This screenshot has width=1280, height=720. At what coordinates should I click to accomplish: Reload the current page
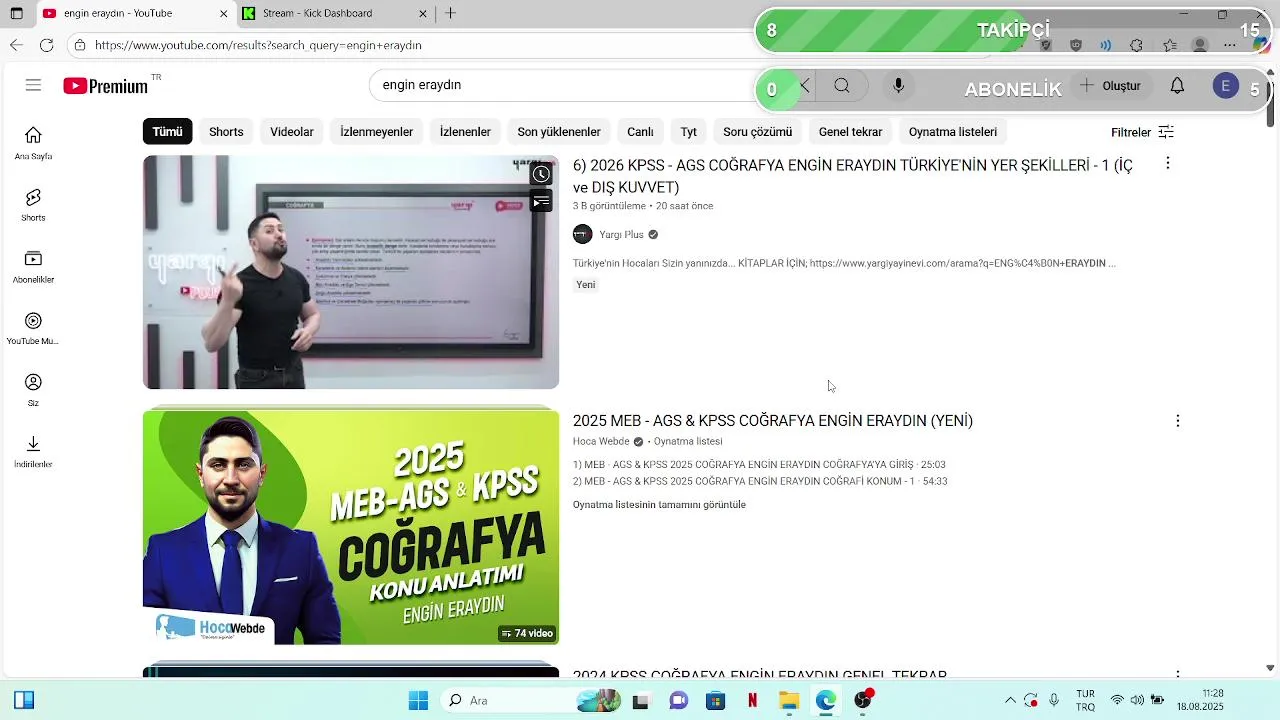pyautogui.click(x=46, y=45)
